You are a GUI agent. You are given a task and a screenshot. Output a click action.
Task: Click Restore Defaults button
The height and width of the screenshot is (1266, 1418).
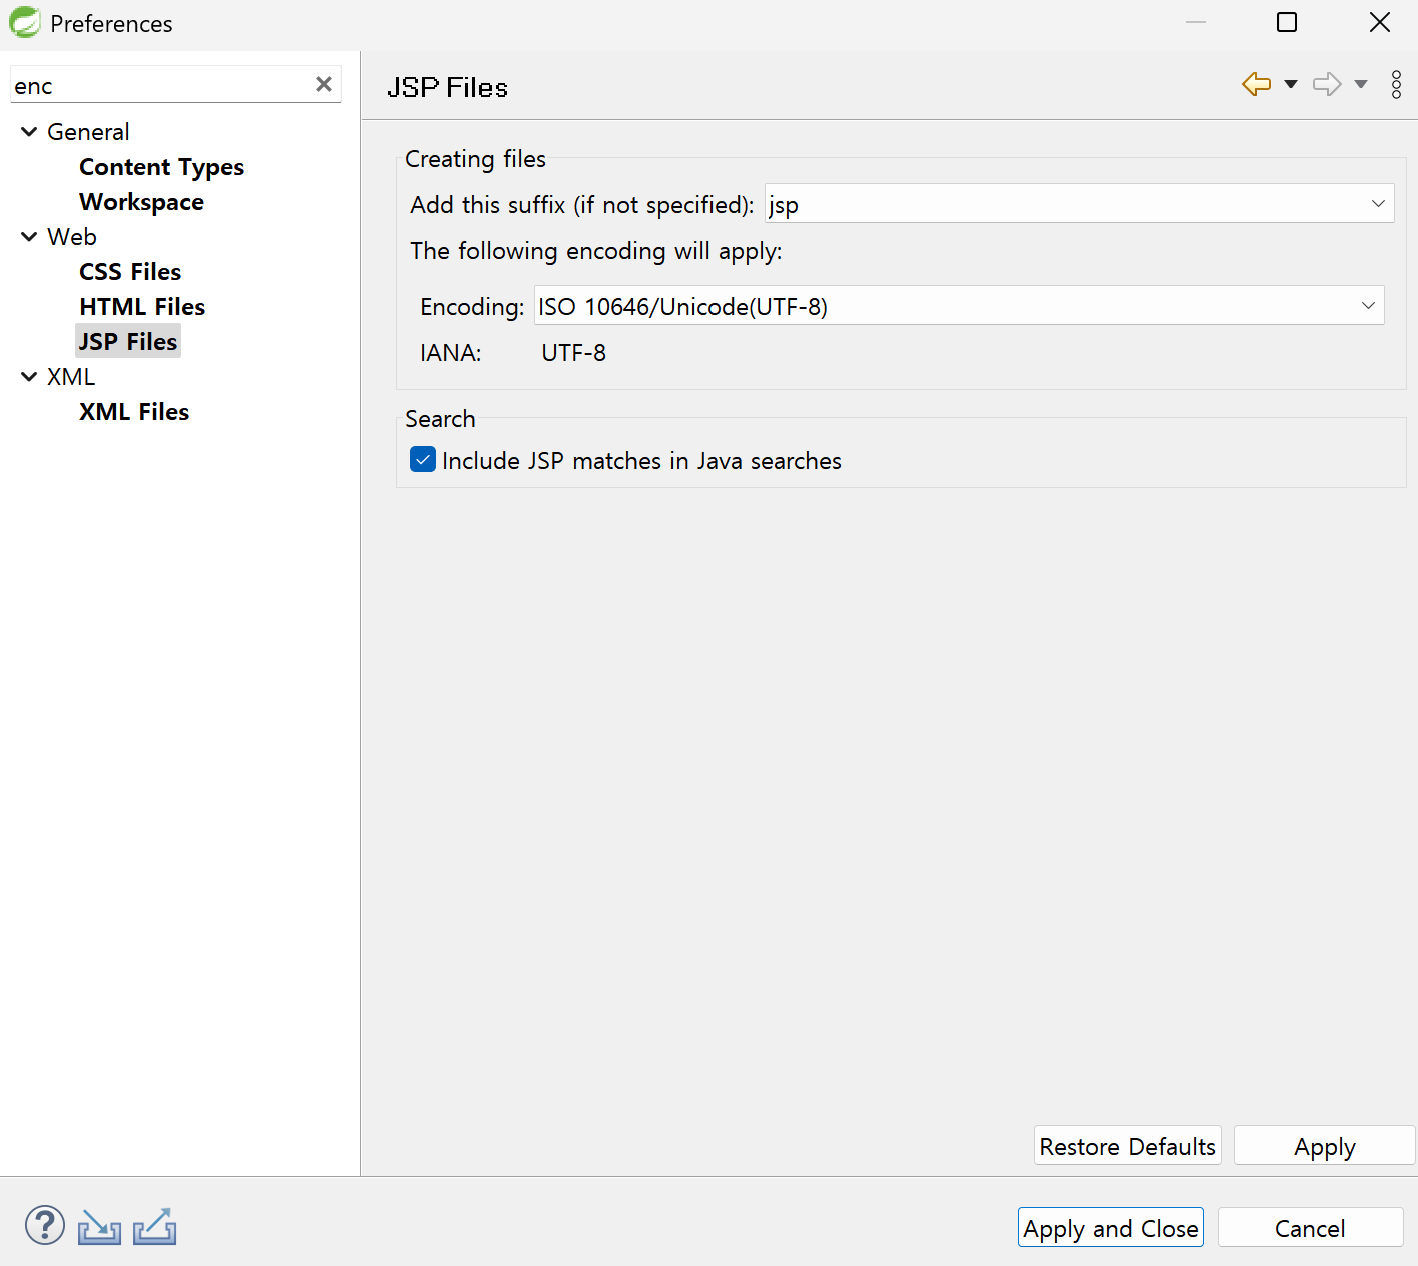tap(1128, 1146)
